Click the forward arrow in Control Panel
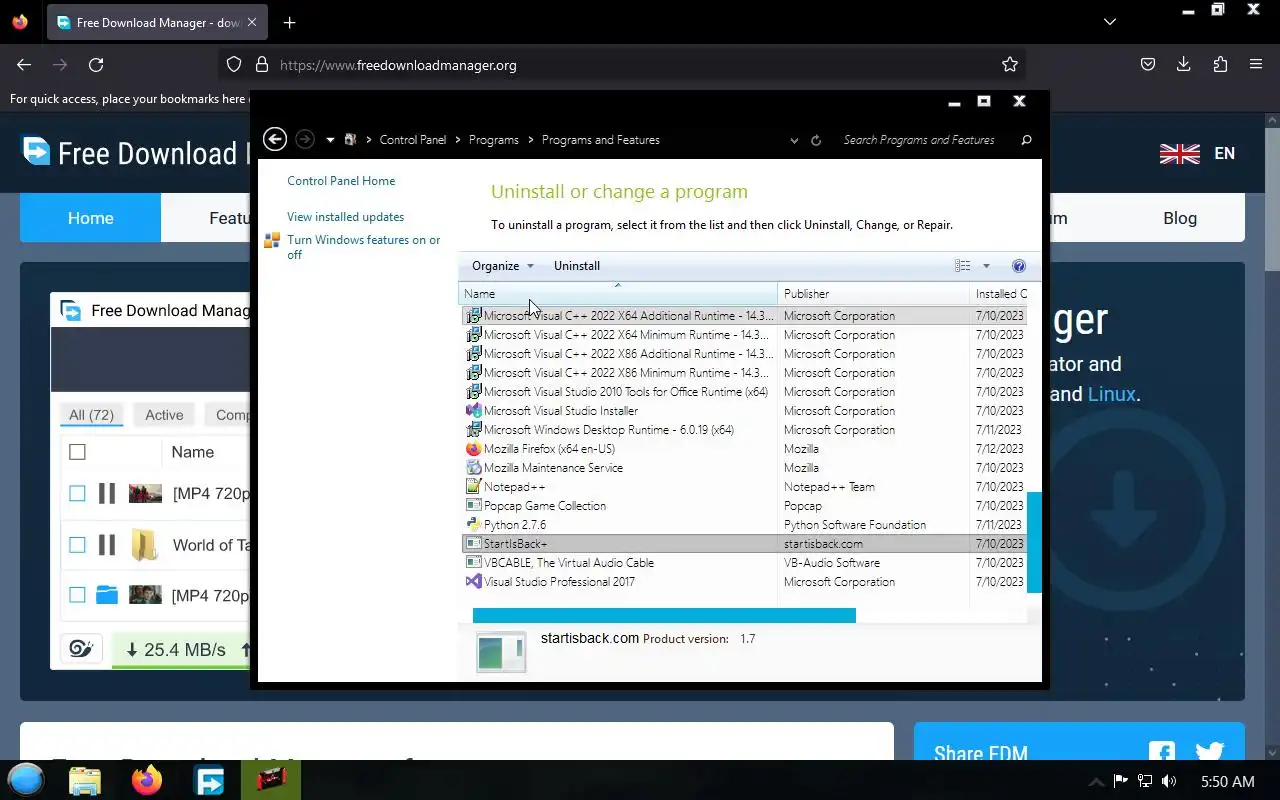Viewport: 1280px width, 800px height. (x=306, y=140)
